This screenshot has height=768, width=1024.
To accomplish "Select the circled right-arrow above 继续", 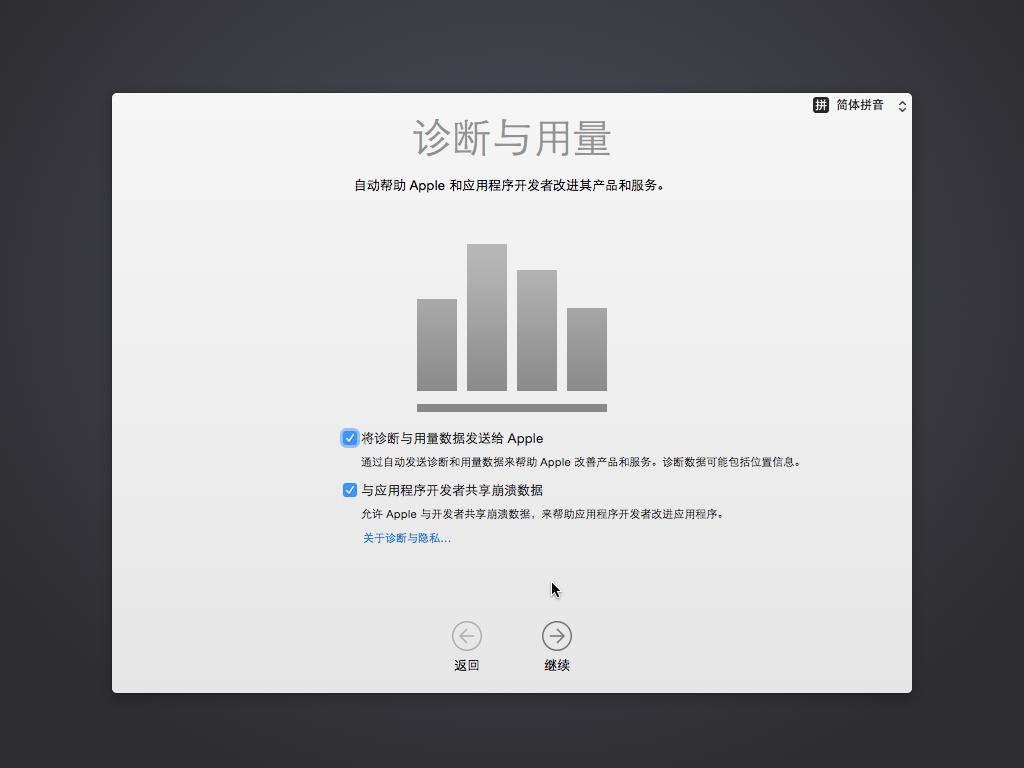I will 557,635.
